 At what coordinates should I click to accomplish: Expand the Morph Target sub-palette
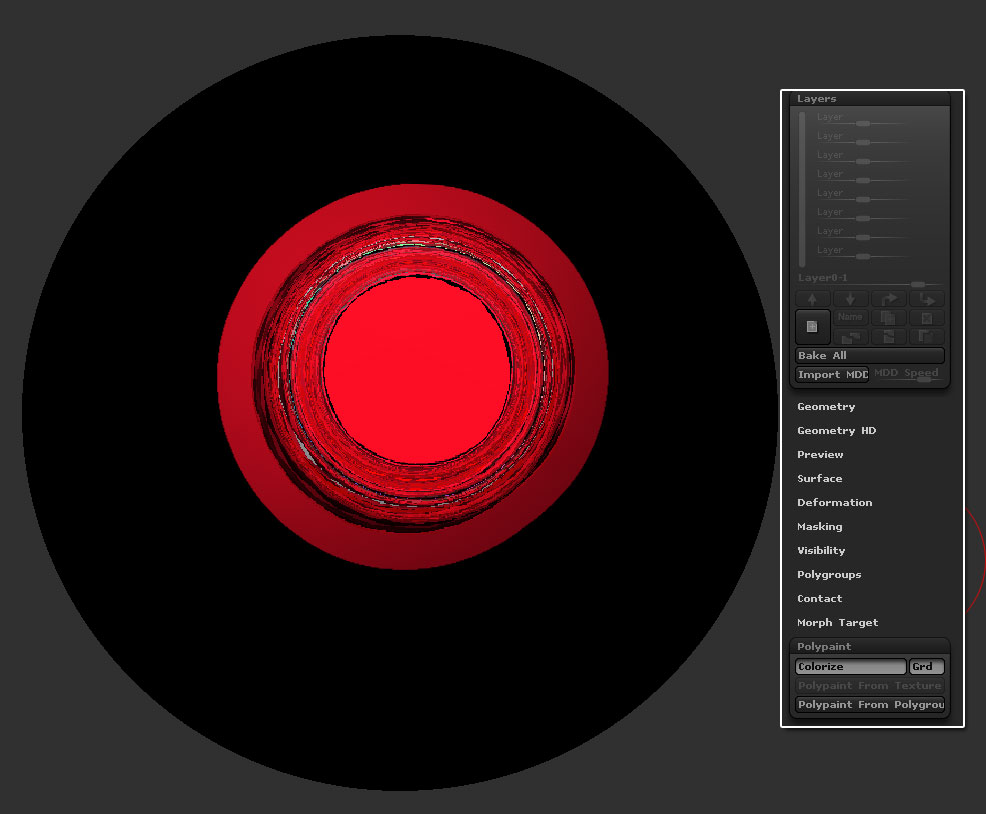pyautogui.click(x=837, y=622)
